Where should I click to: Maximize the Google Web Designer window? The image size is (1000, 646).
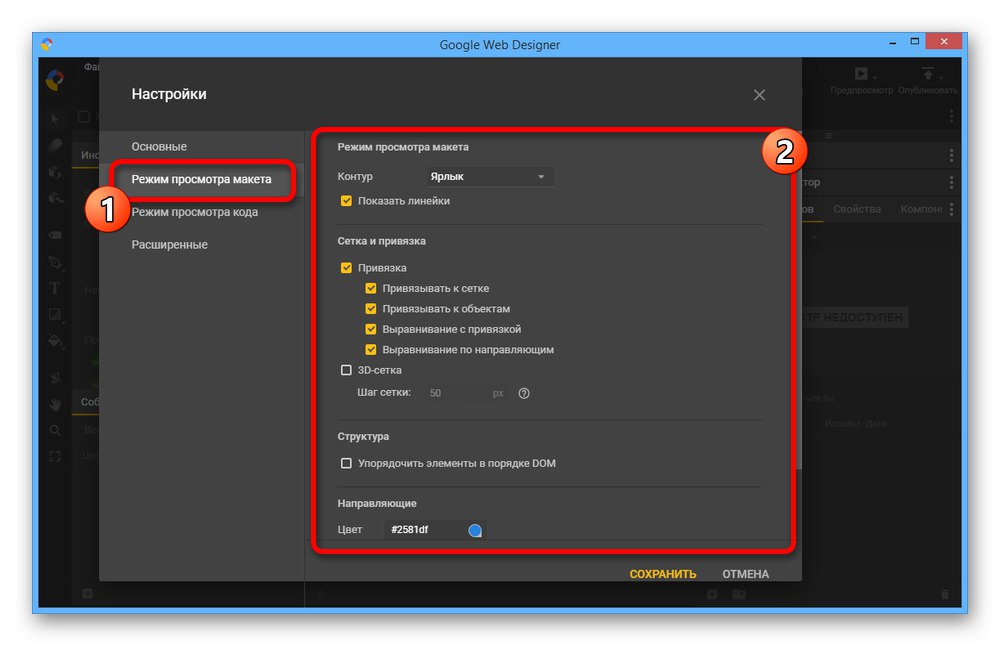coord(915,41)
